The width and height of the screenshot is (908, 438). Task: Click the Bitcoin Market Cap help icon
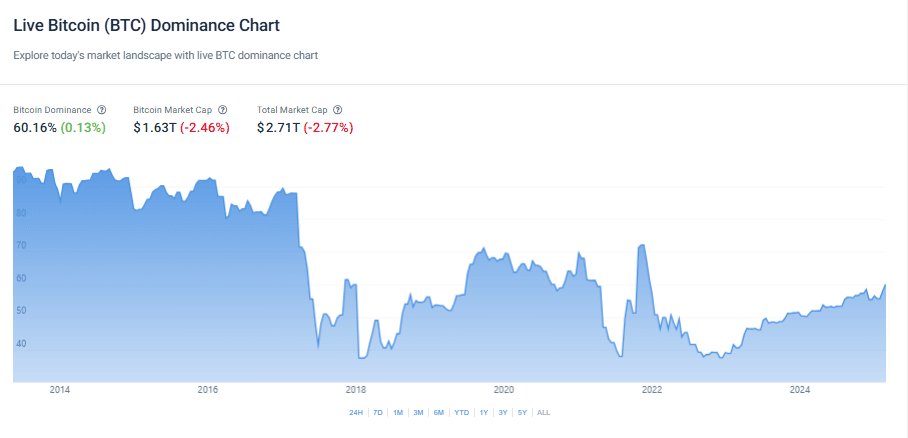(x=222, y=109)
